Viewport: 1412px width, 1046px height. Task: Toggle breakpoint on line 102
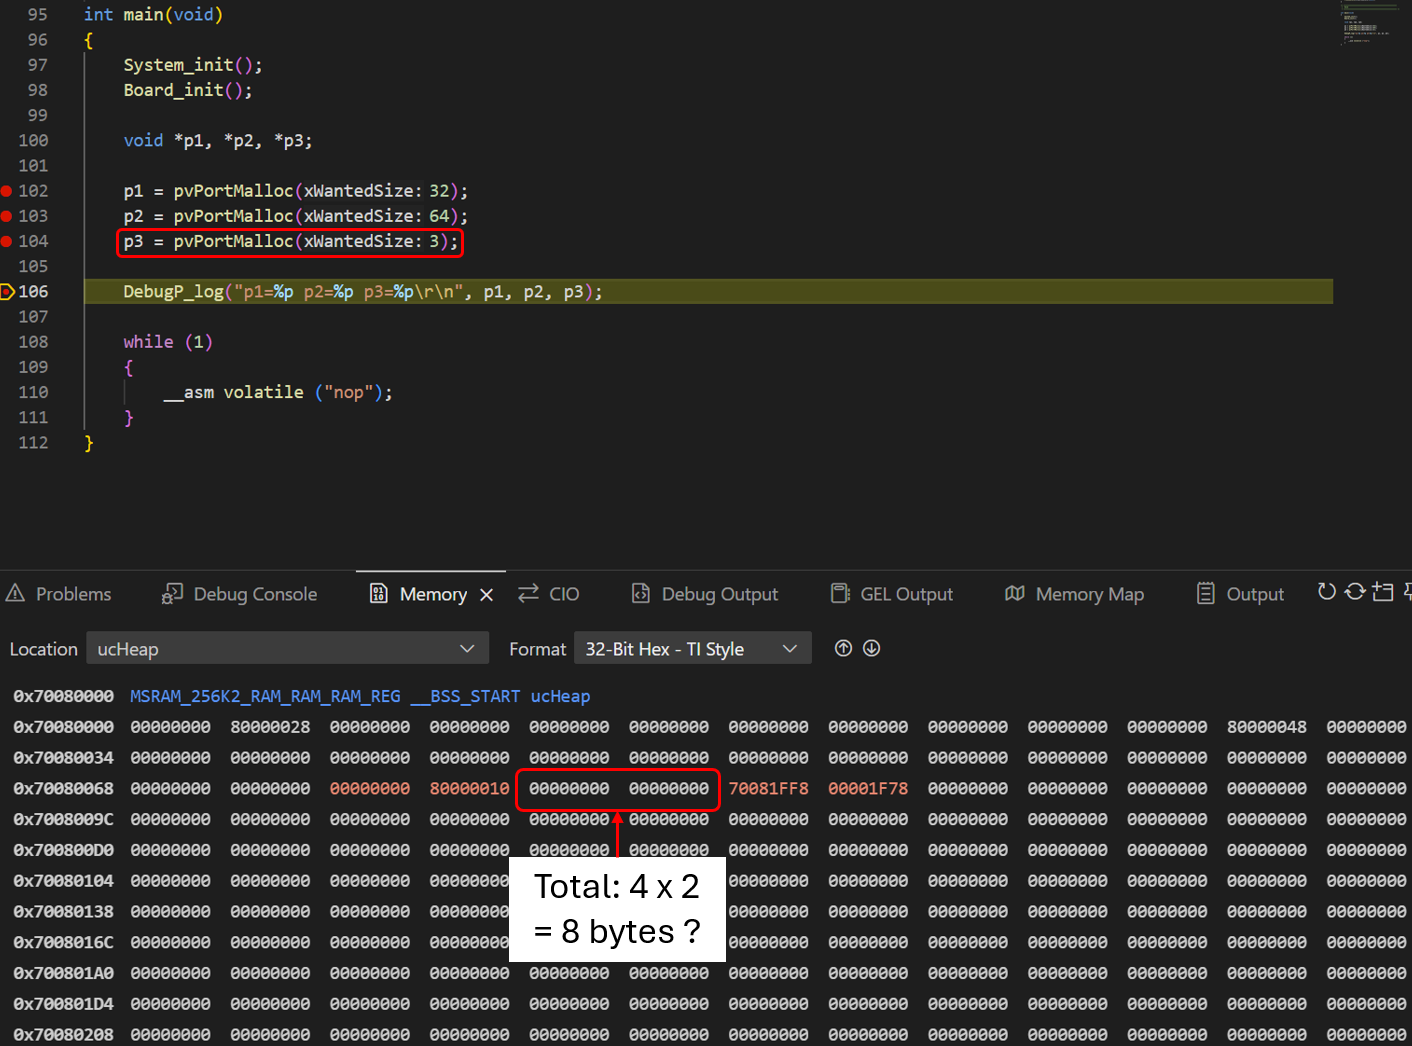tap(7, 191)
